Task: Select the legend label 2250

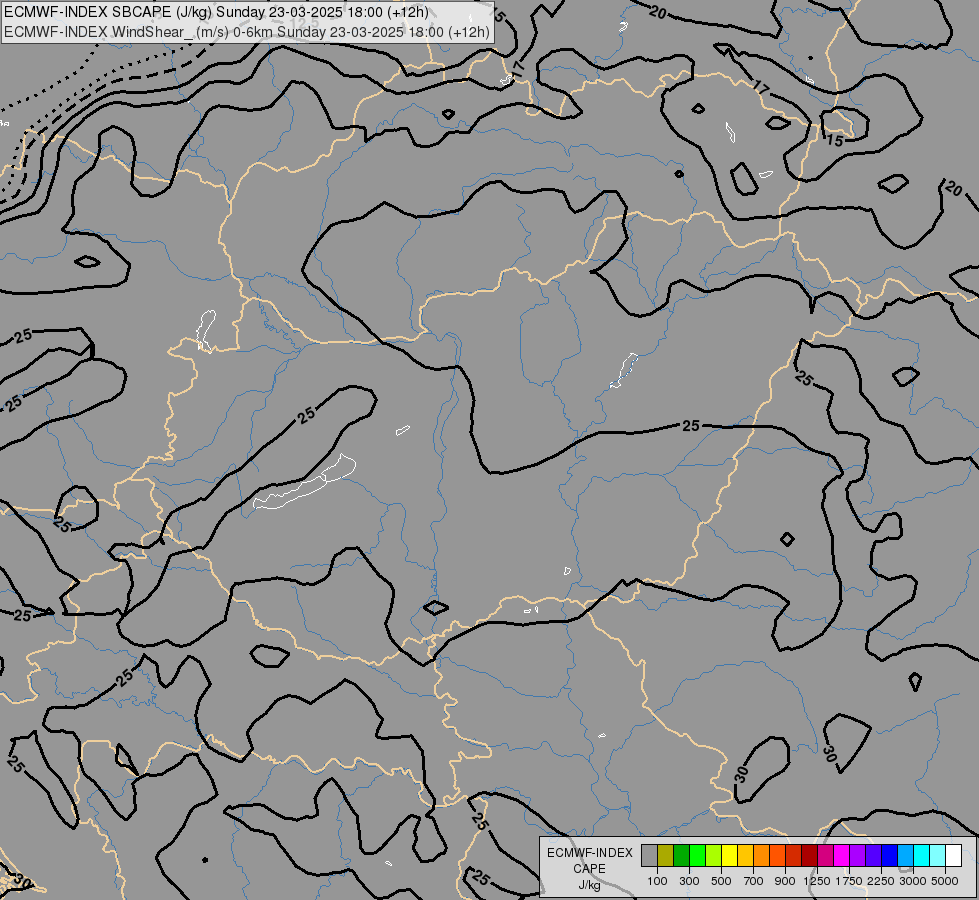Action: click(881, 881)
